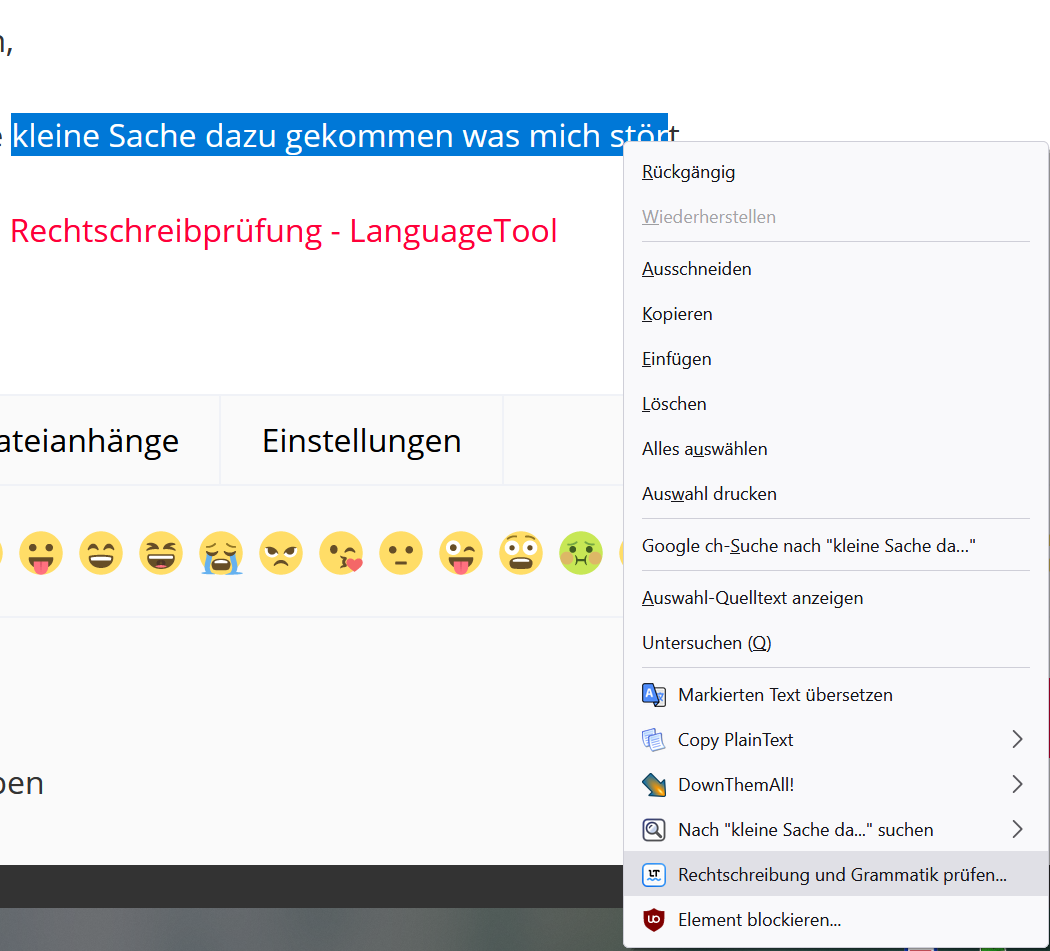Select Ausschneiden in the context menu
Viewport: 1050px width, 951px height.
[x=836, y=269]
